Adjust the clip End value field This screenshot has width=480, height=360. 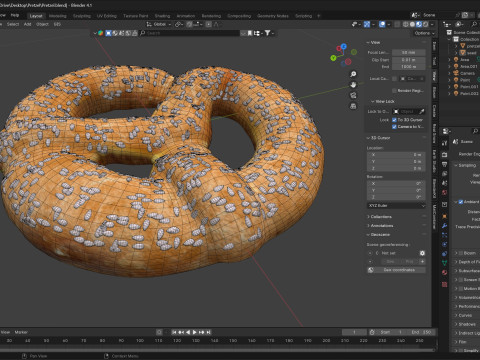(409, 67)
